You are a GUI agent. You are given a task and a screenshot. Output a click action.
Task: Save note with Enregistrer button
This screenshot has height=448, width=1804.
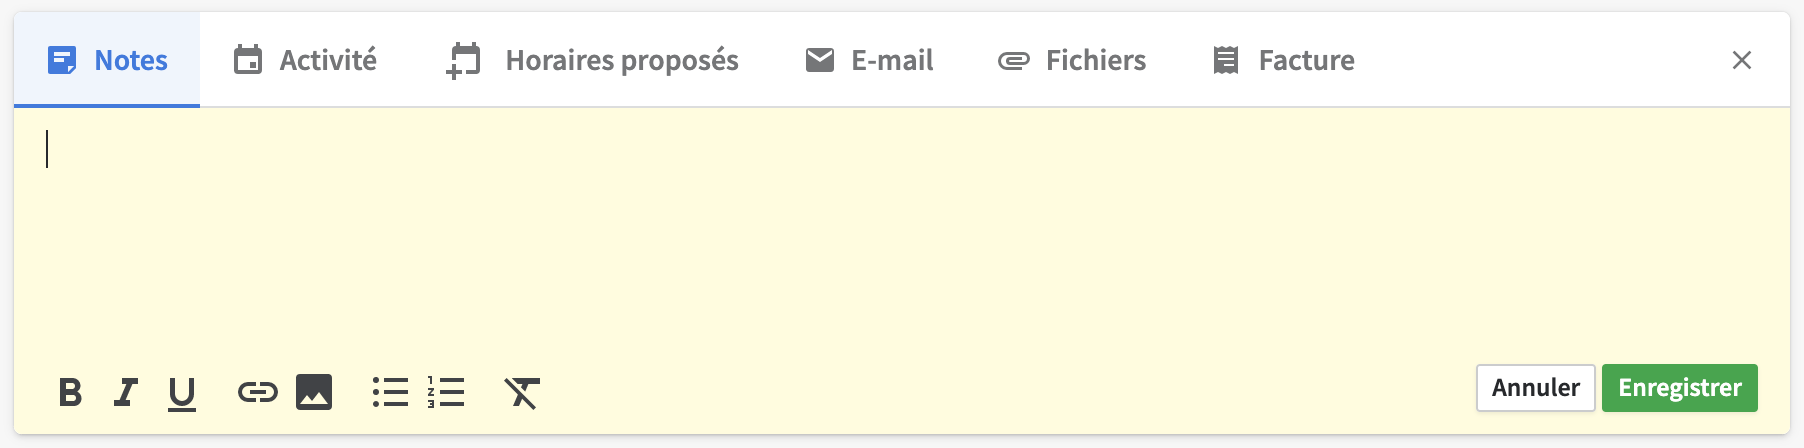coord(1679,388)
